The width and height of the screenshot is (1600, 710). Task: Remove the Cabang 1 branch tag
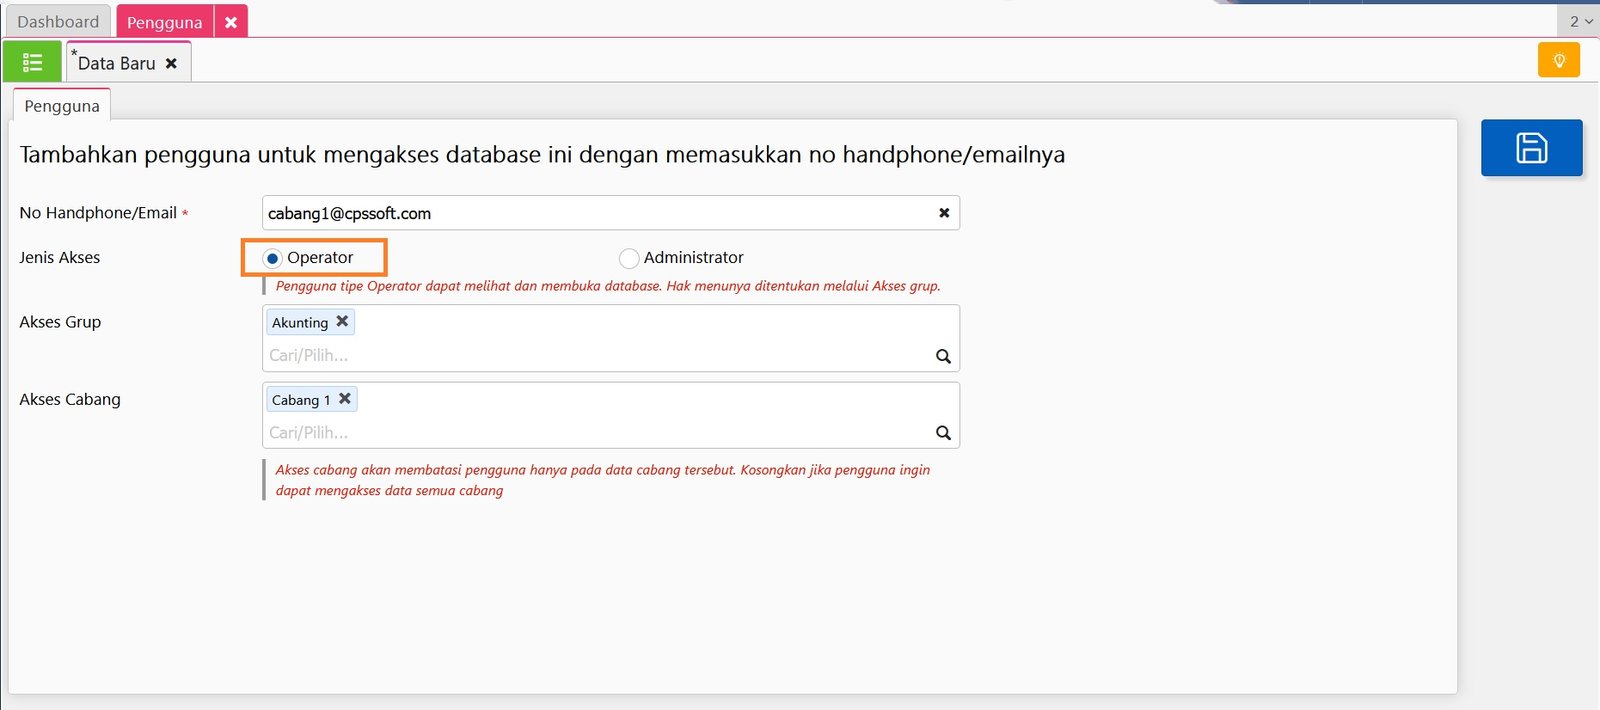pos(345,399)
